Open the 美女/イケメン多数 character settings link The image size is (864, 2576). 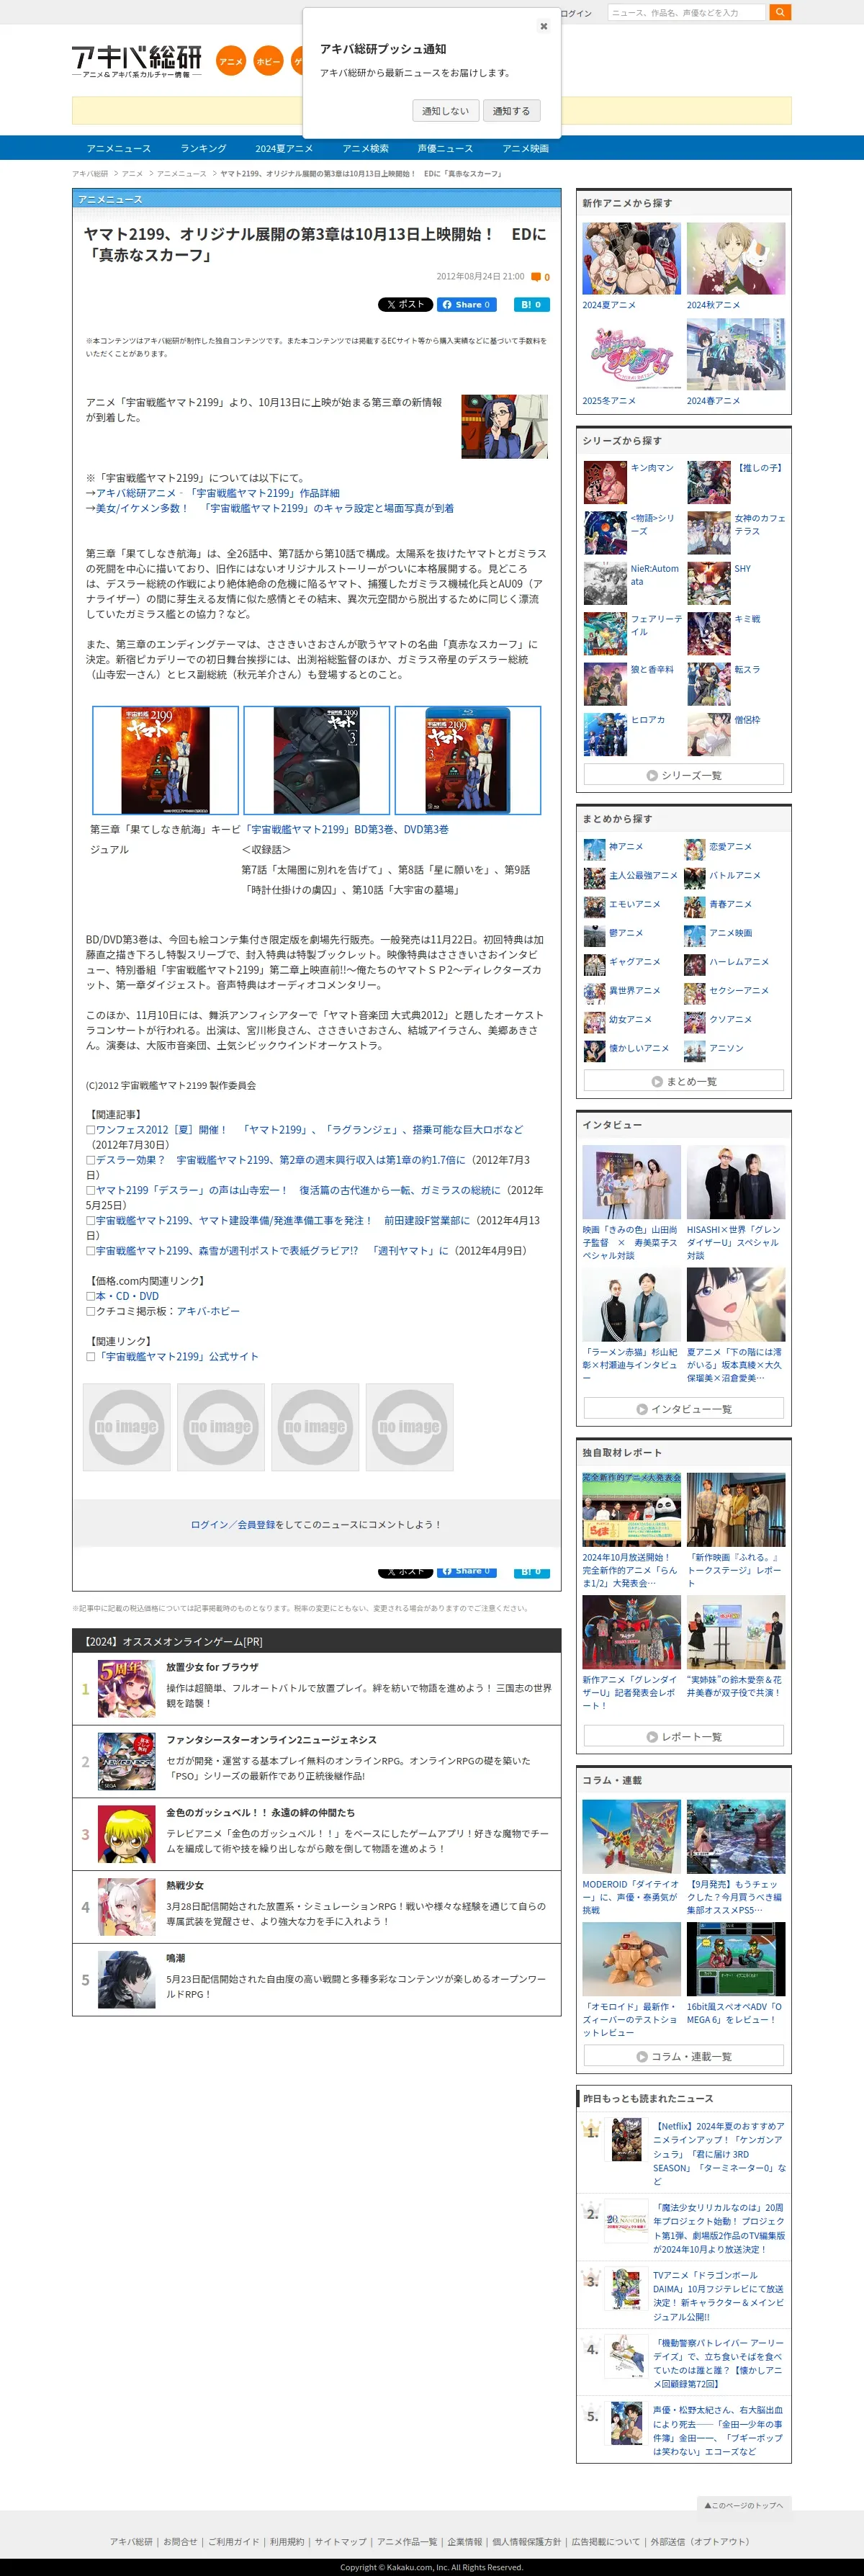274,508
